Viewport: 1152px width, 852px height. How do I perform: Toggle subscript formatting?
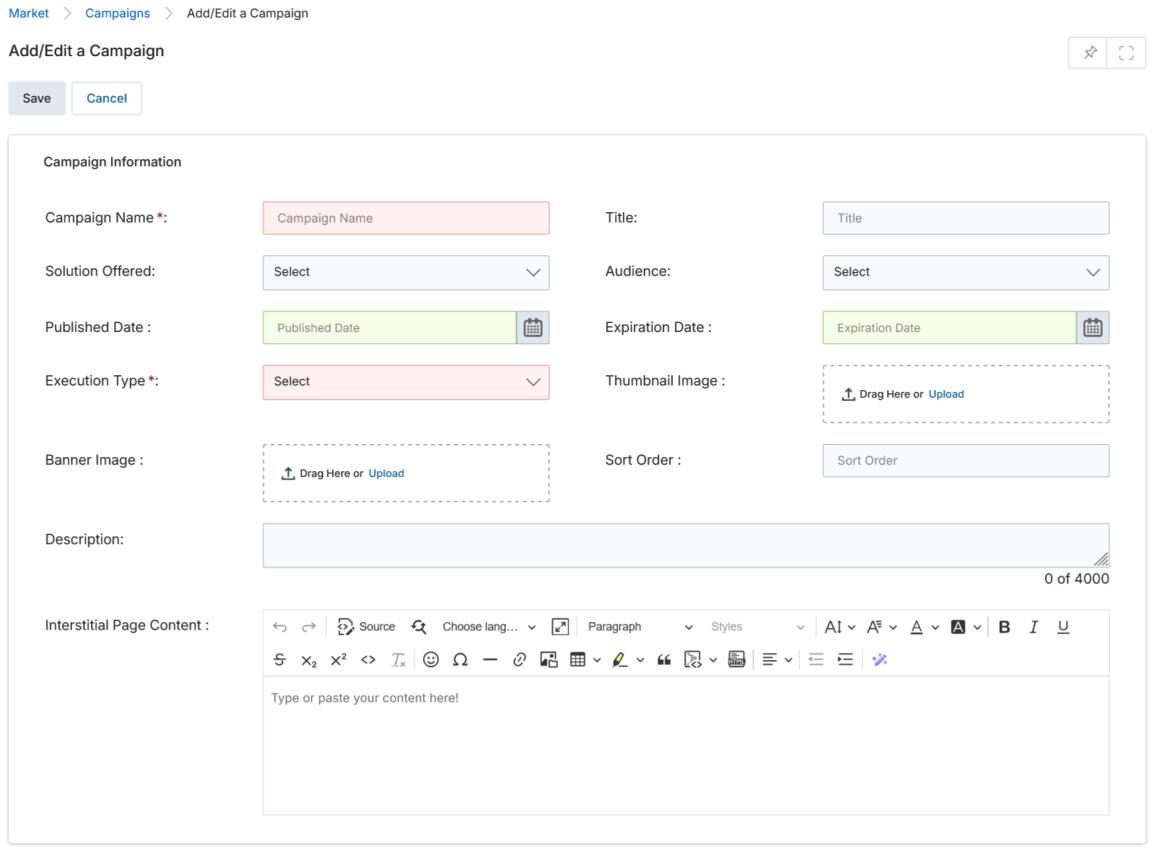point(309,660)
